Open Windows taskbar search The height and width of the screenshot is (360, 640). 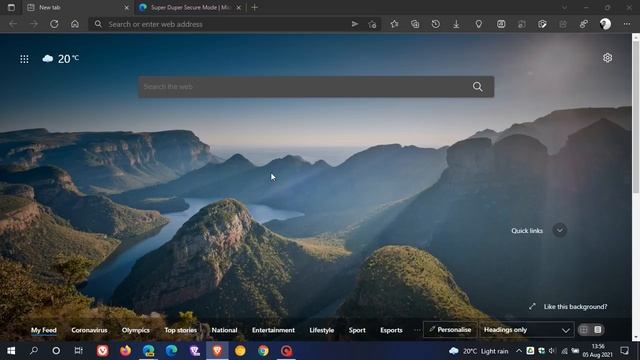pos(34,351)
